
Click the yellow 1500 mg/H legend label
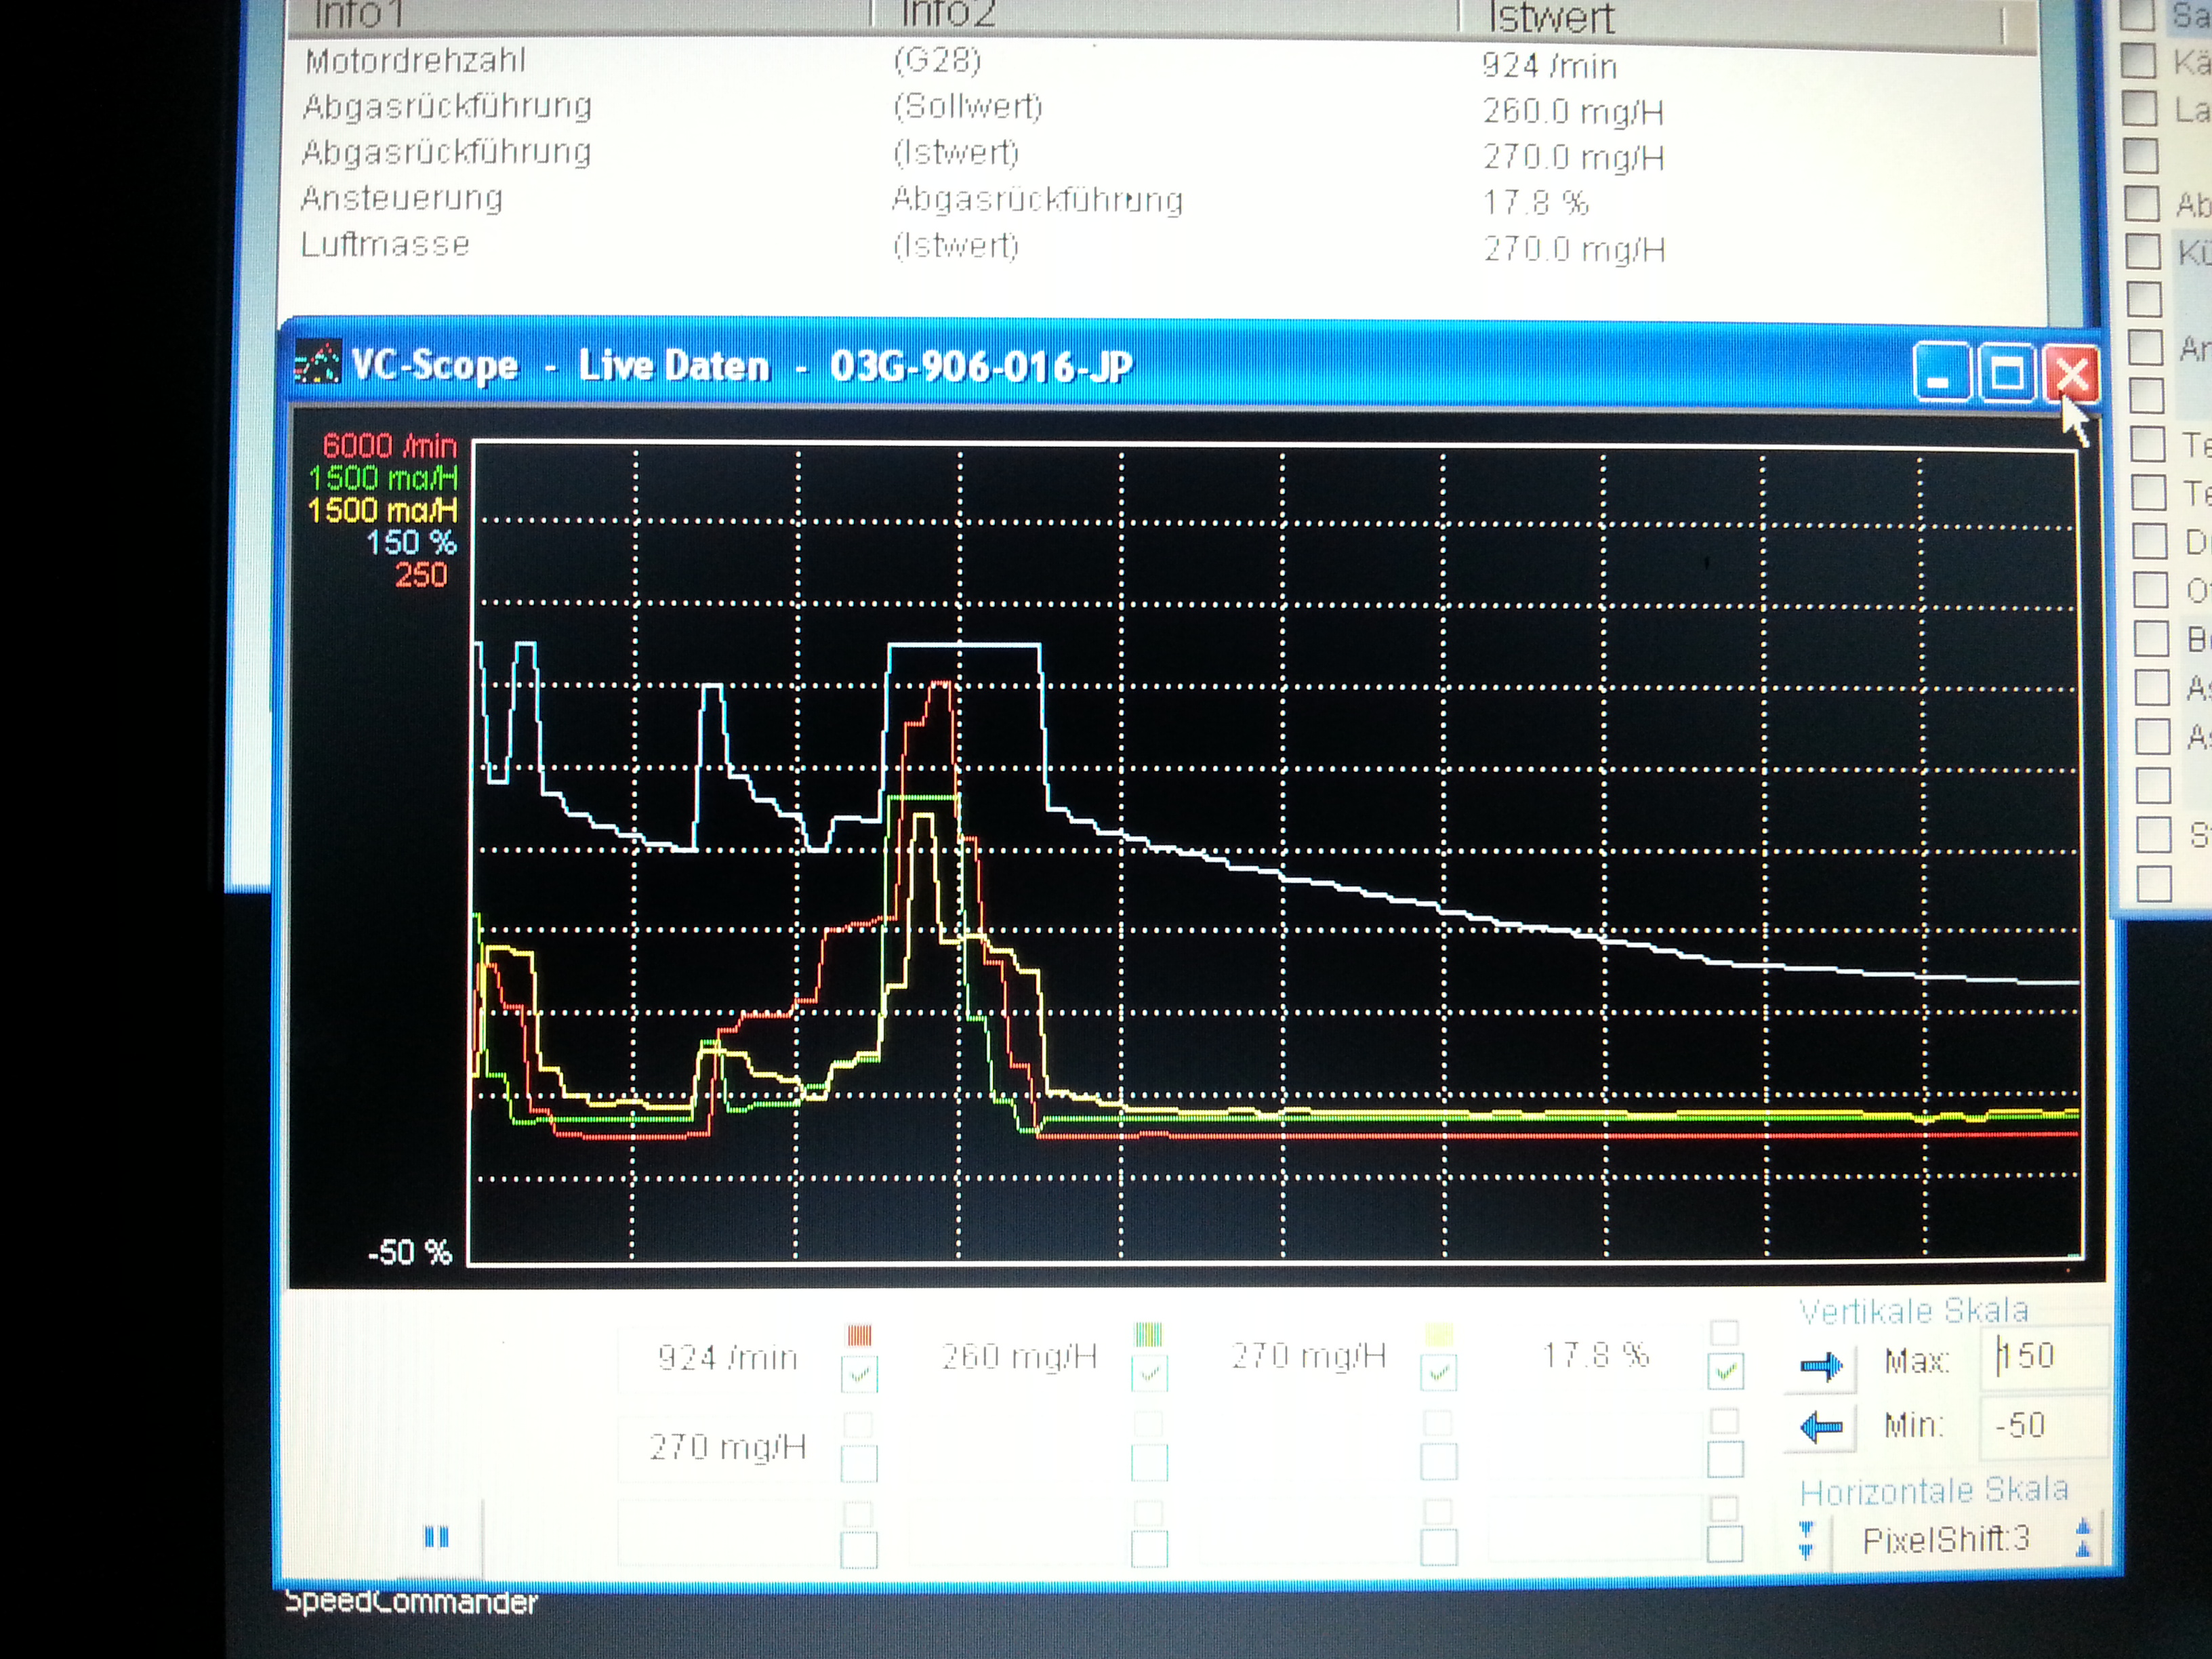pos(382,510)
